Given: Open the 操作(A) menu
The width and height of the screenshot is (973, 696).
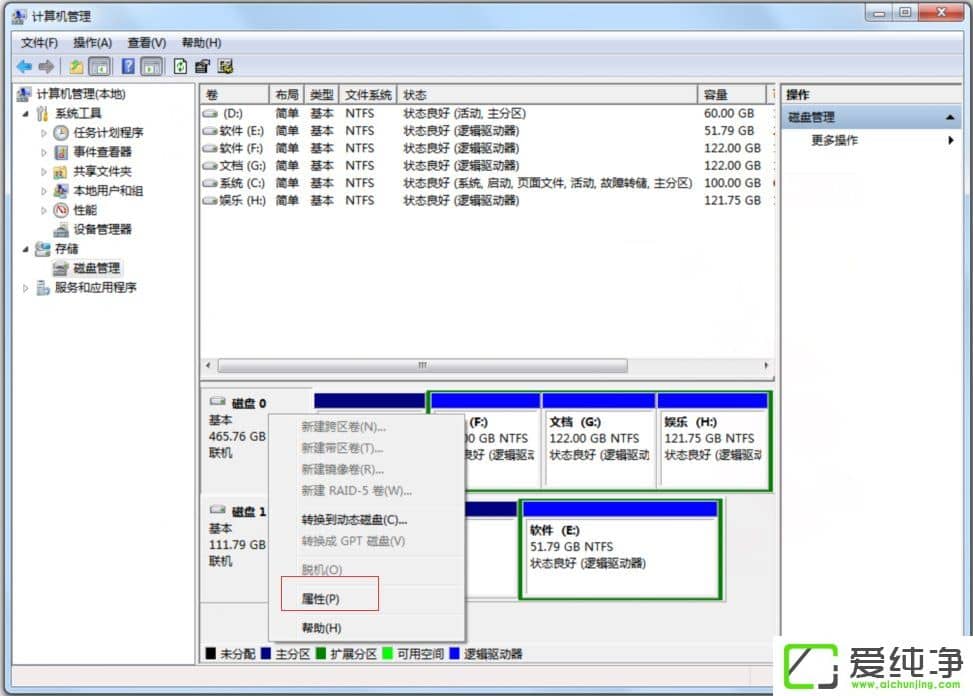Looking at the screenshot, I should [x=92, y=43].
